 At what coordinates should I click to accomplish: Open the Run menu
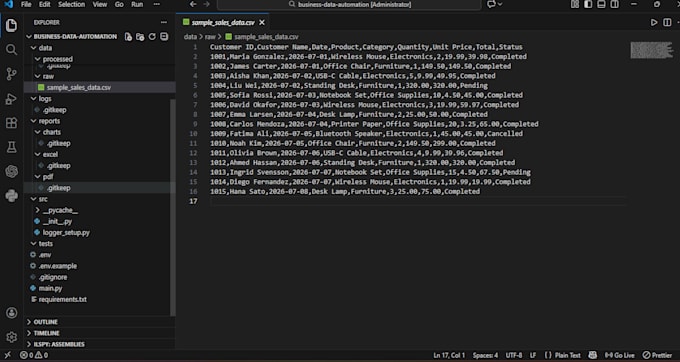137,4
